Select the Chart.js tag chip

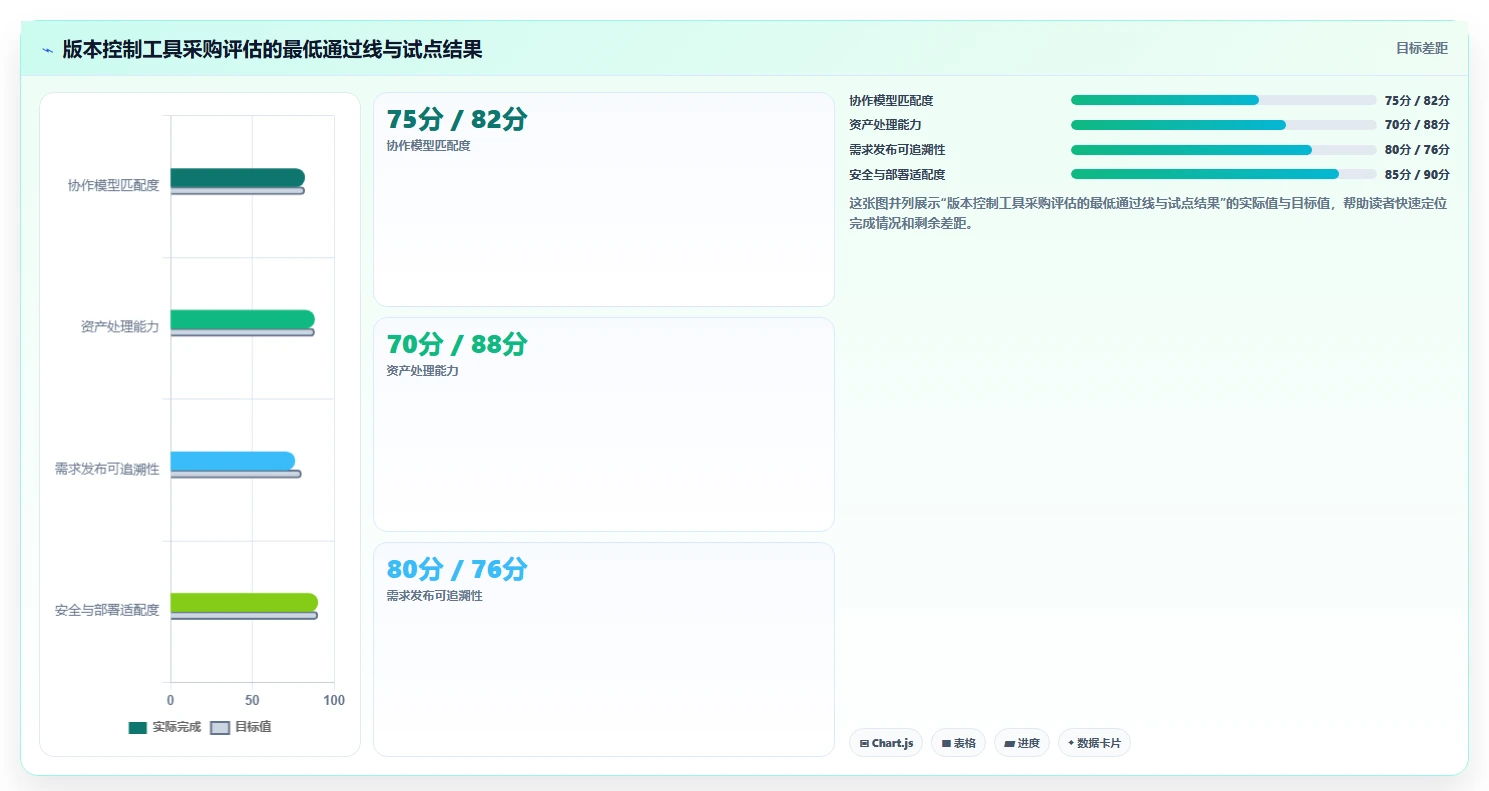(886, 743)
